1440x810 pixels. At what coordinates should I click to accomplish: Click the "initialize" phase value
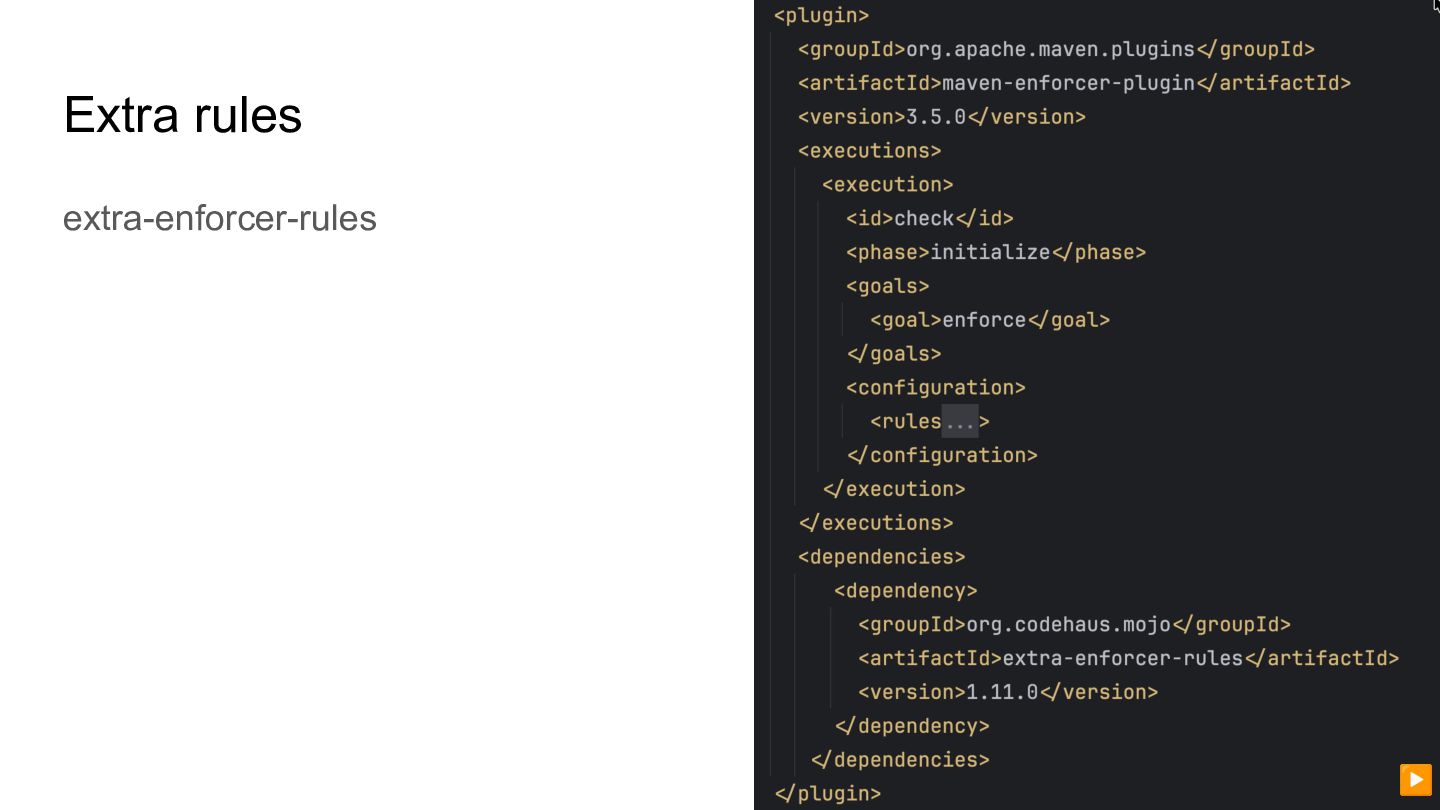coord(990,252)
